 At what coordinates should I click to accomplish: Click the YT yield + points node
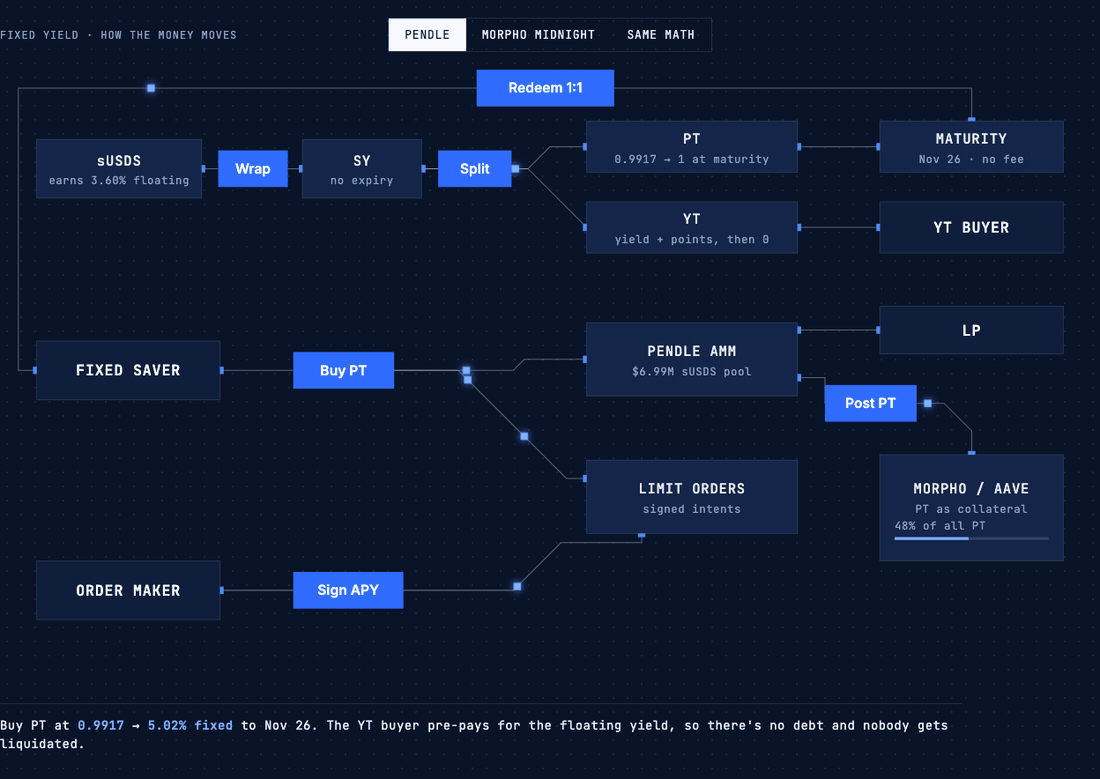tap(692, 227)
